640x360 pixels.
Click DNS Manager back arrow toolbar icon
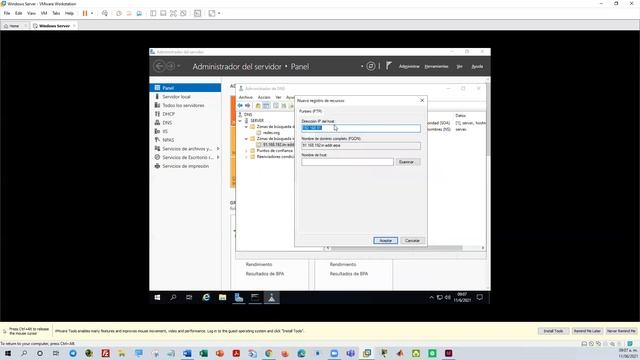240,106
